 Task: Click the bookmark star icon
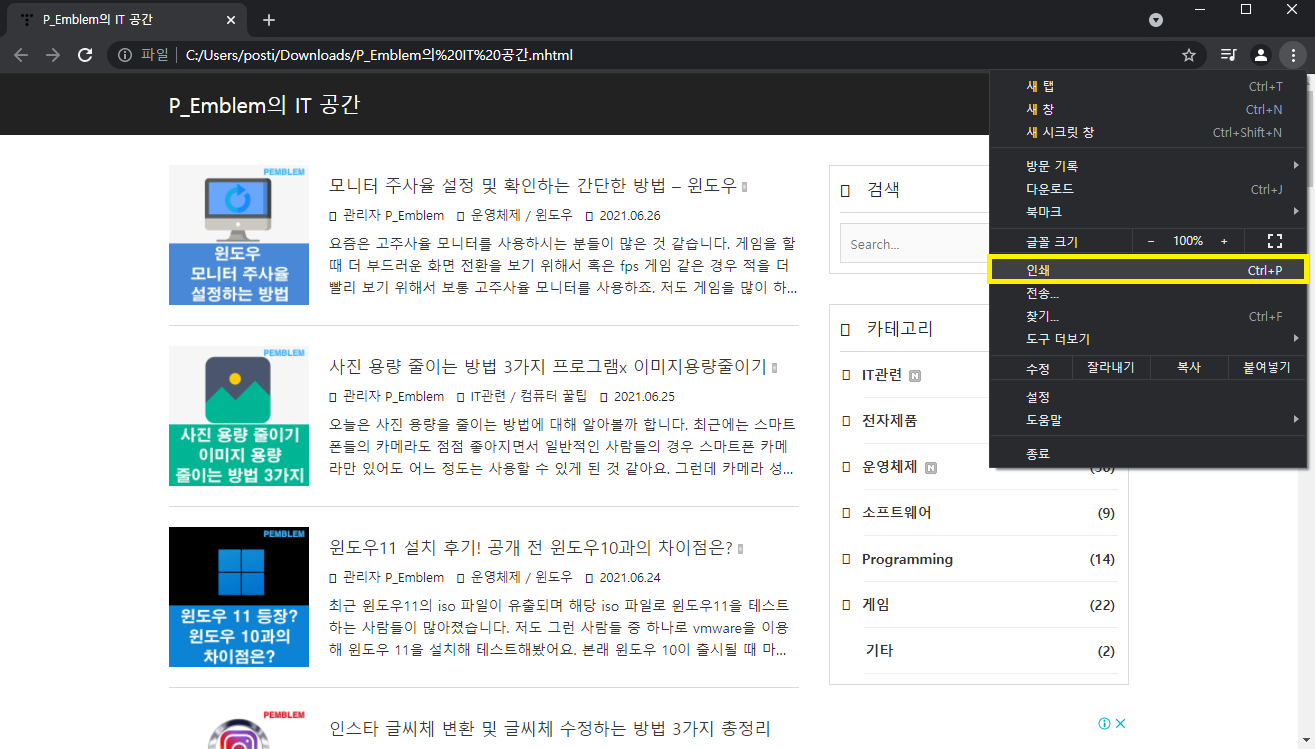click(1189, 55)
